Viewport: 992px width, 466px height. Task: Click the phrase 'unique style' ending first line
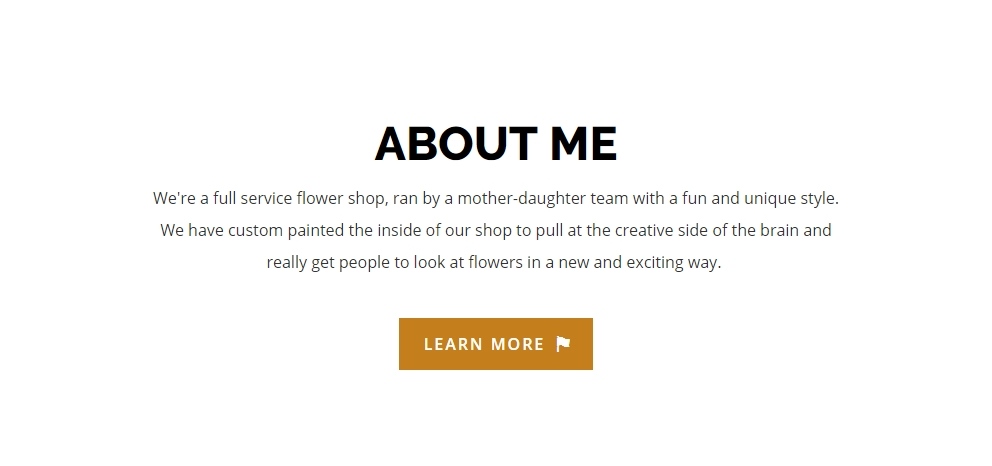(791, 199)
